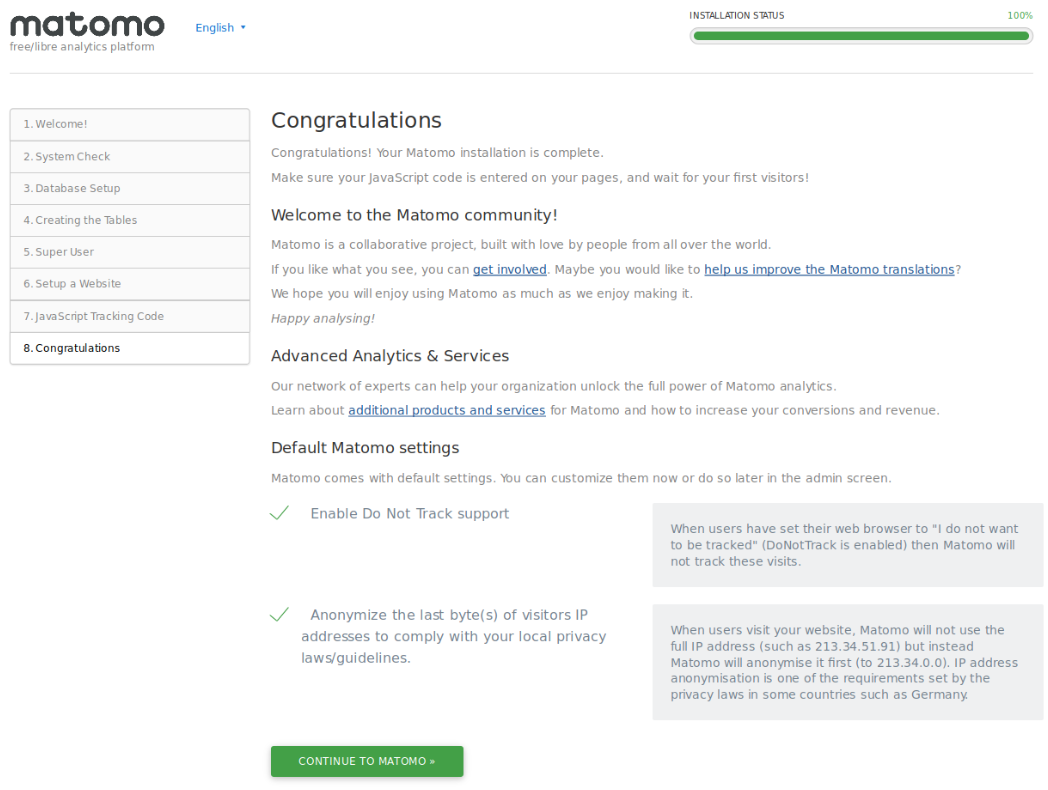Open the English language dropdown
This screenshot has height=790, width=1048.
coord(220,28)
